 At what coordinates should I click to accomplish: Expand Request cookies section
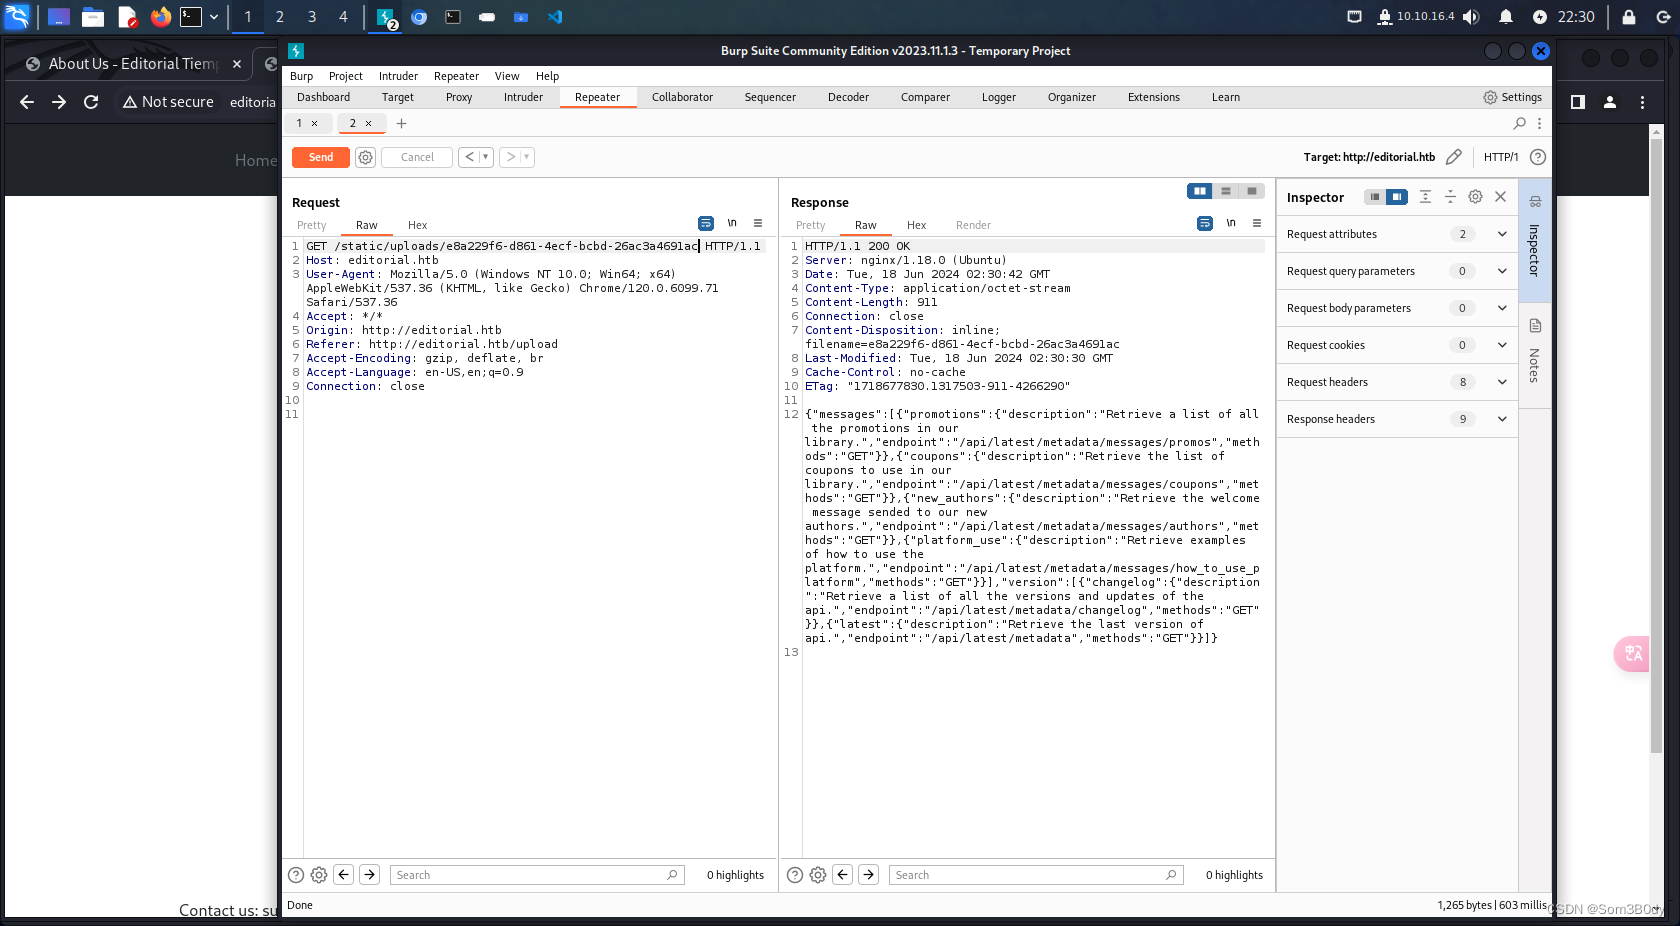pos(1397,345)
